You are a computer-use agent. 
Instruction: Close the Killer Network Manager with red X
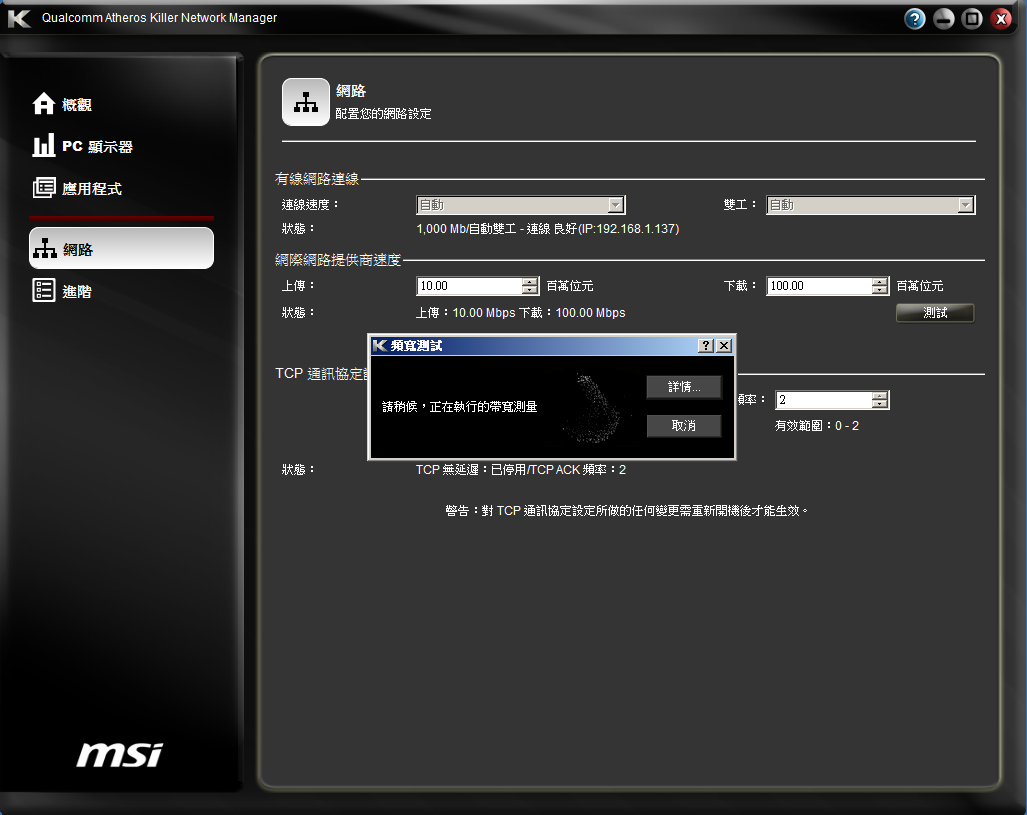tap(1001, 18)
